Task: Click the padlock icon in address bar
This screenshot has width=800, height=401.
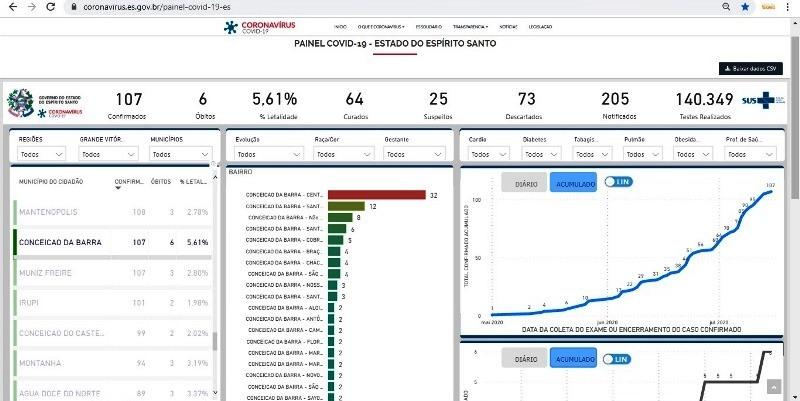Action: point(74,7)
